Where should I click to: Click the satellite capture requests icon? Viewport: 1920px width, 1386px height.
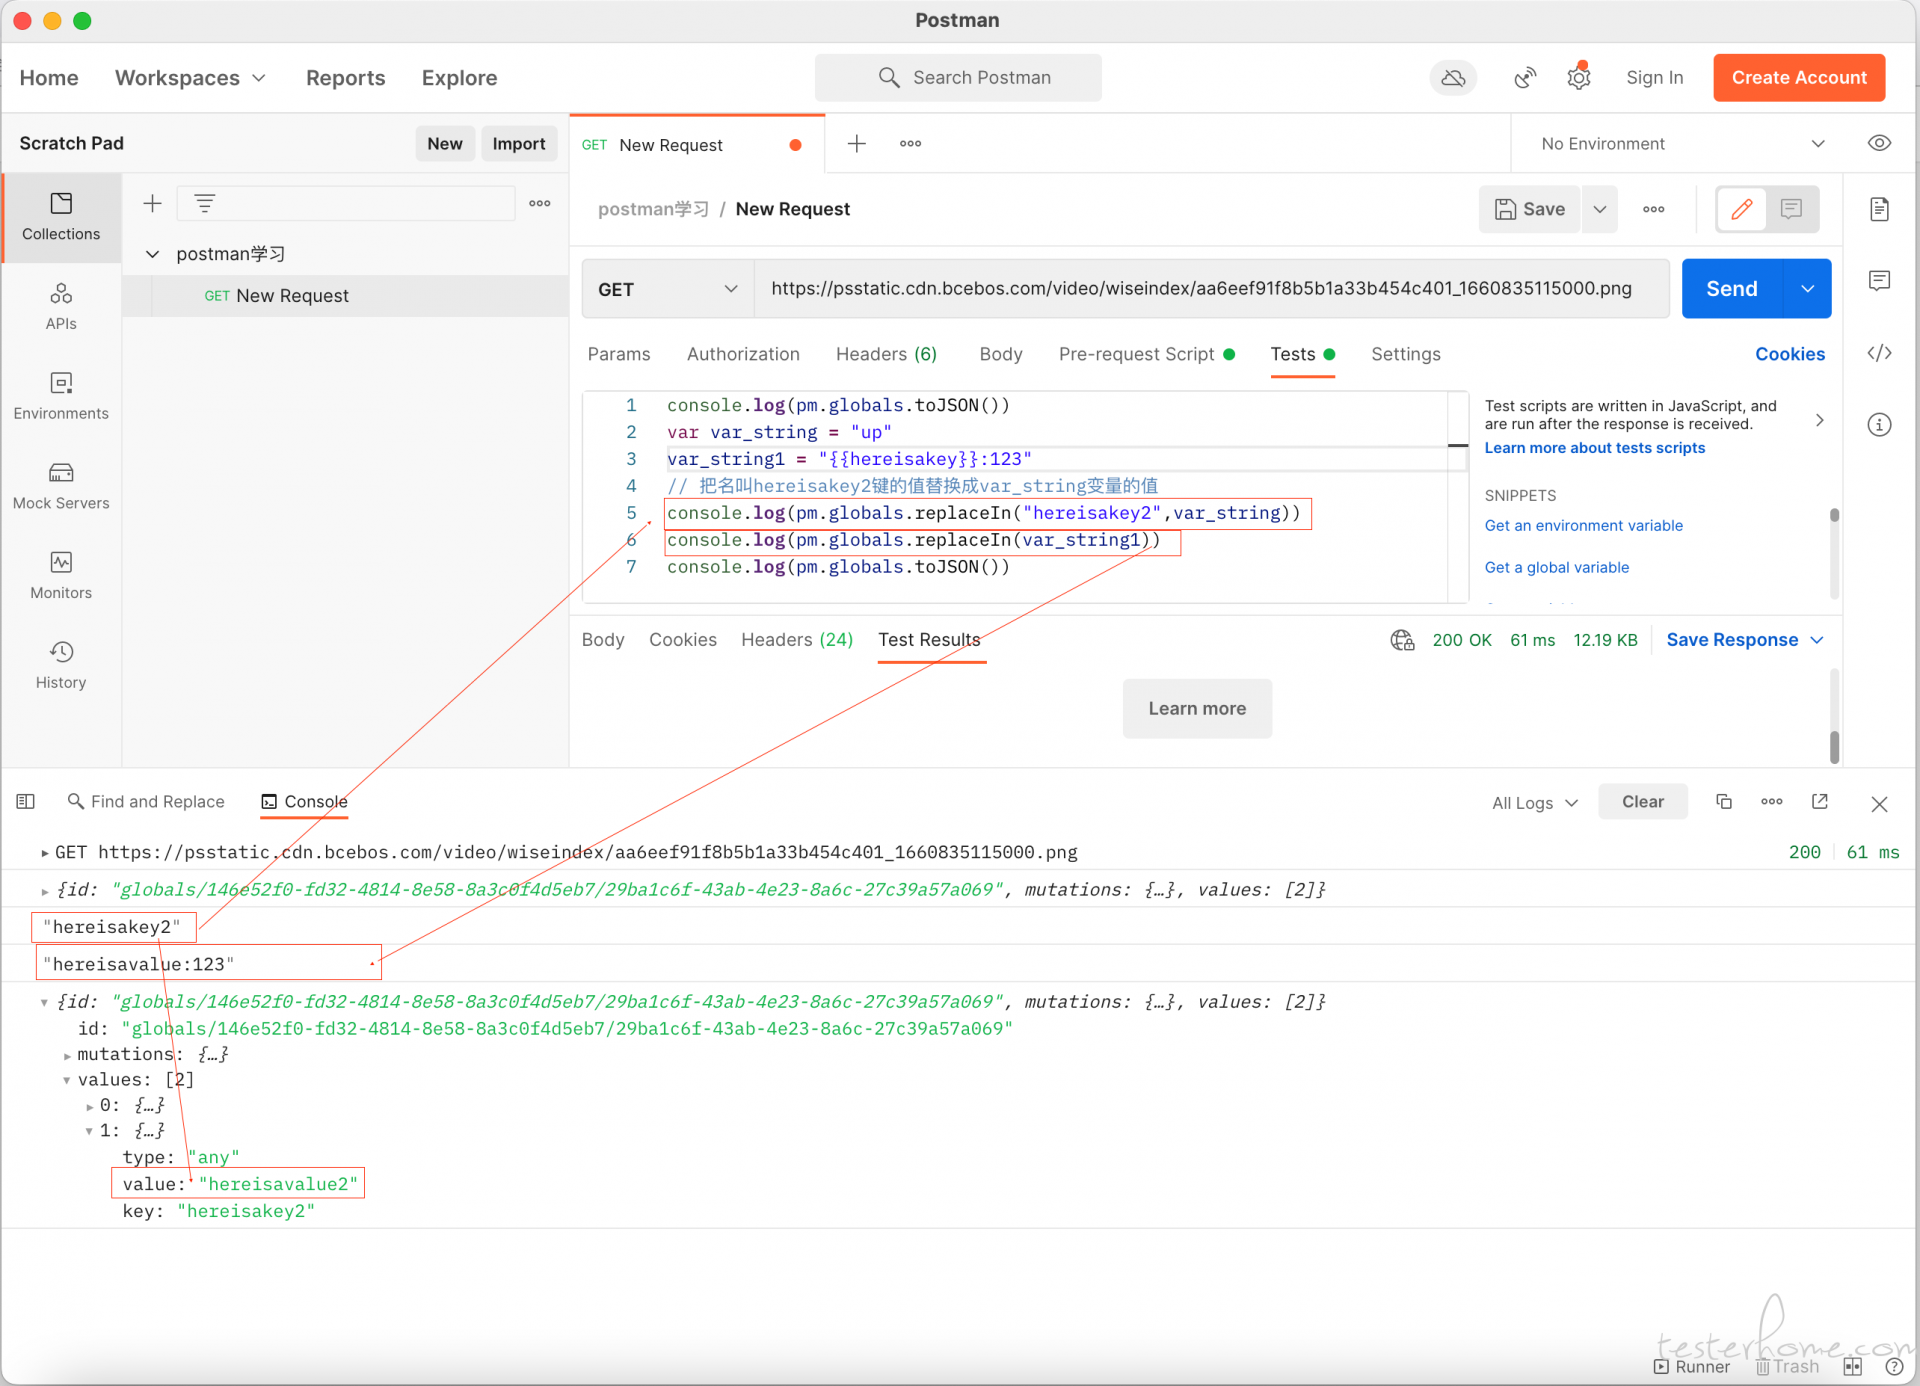point(1524,78)
